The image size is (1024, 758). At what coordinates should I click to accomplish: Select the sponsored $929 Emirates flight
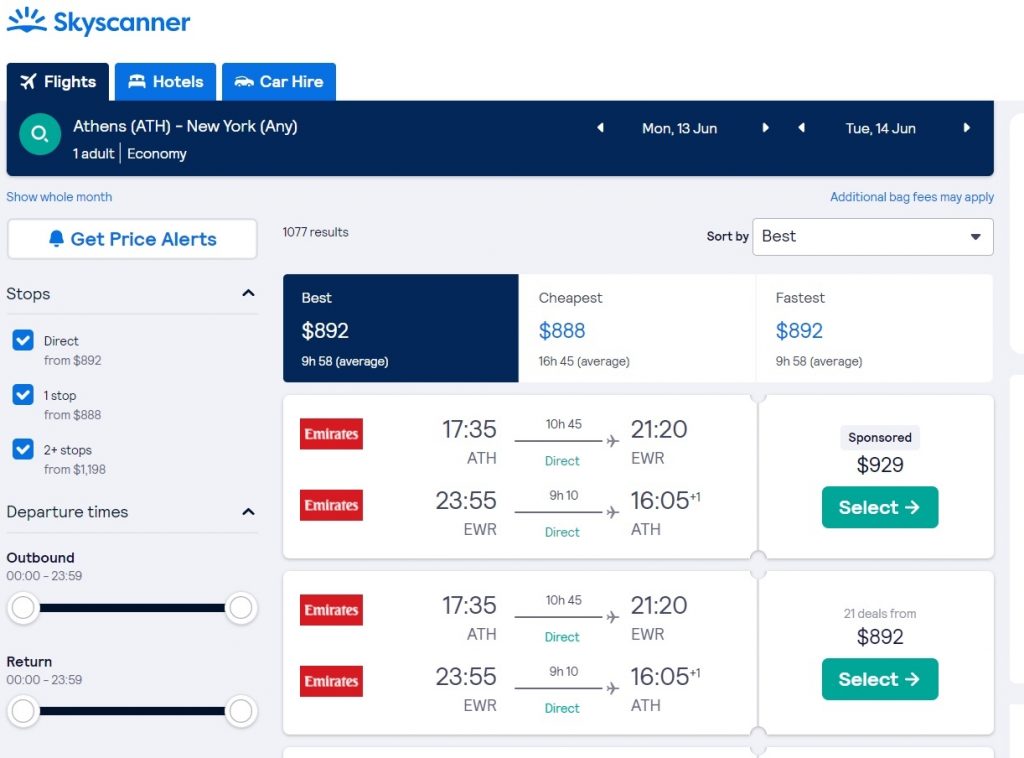tap(880, 507)
